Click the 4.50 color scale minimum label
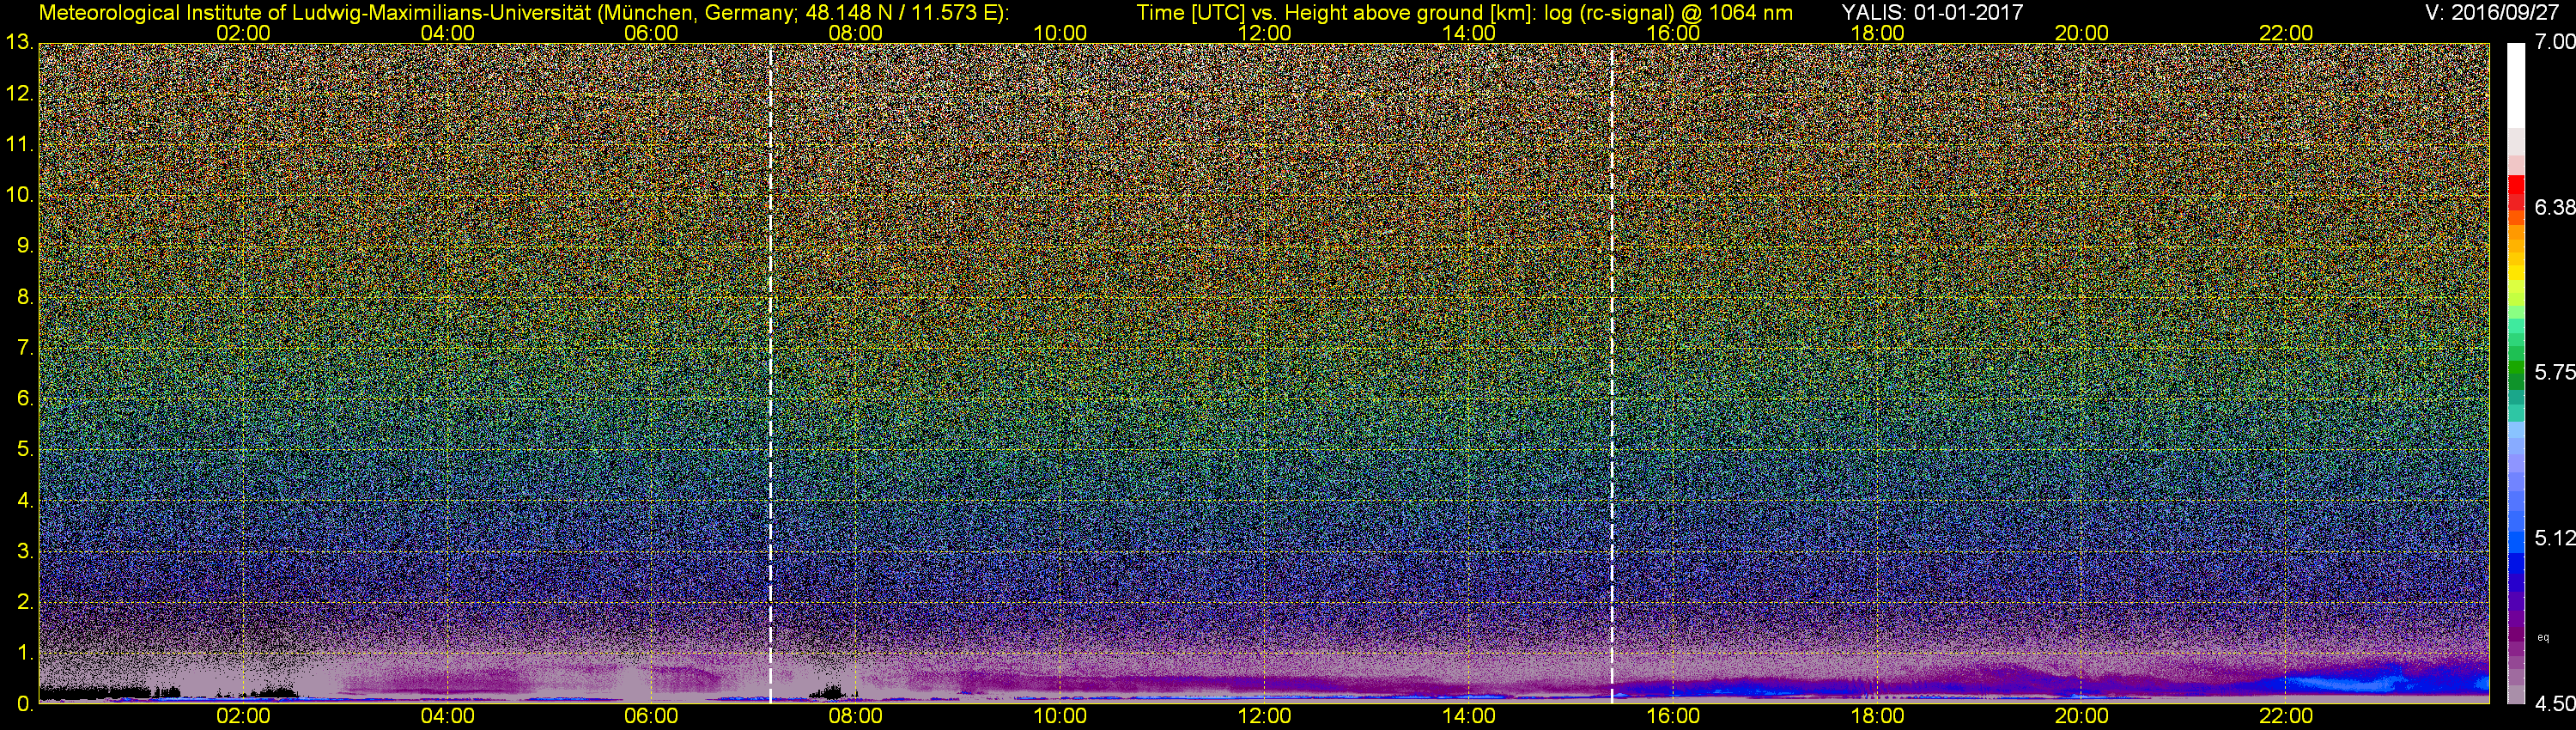The height and width of the screenshot is (730, 2576). (x=2555, y=704)
